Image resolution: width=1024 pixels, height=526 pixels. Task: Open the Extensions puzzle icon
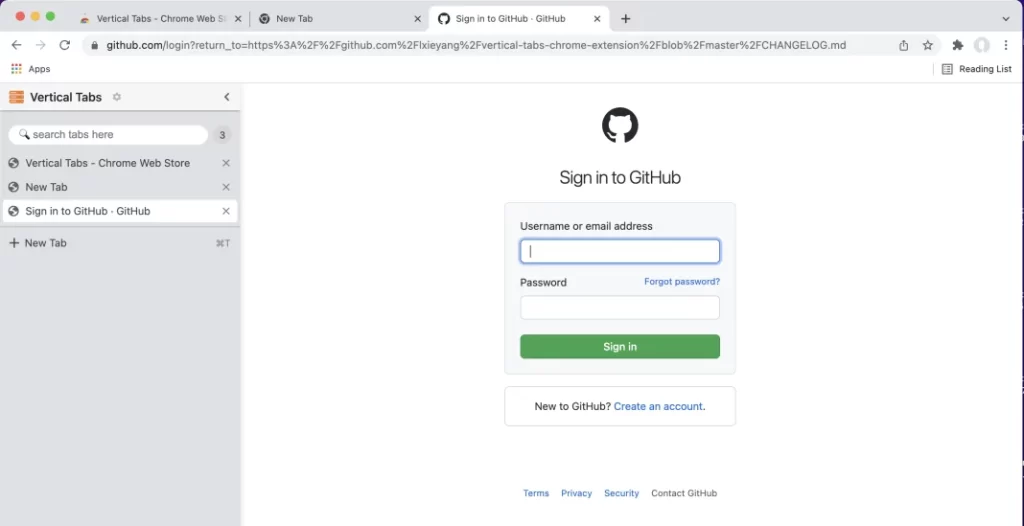tap(958, 45)
